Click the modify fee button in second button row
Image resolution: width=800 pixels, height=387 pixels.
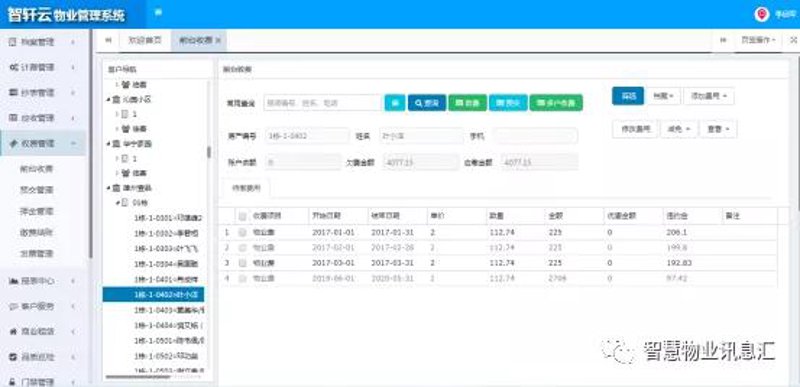coord(635,130)
